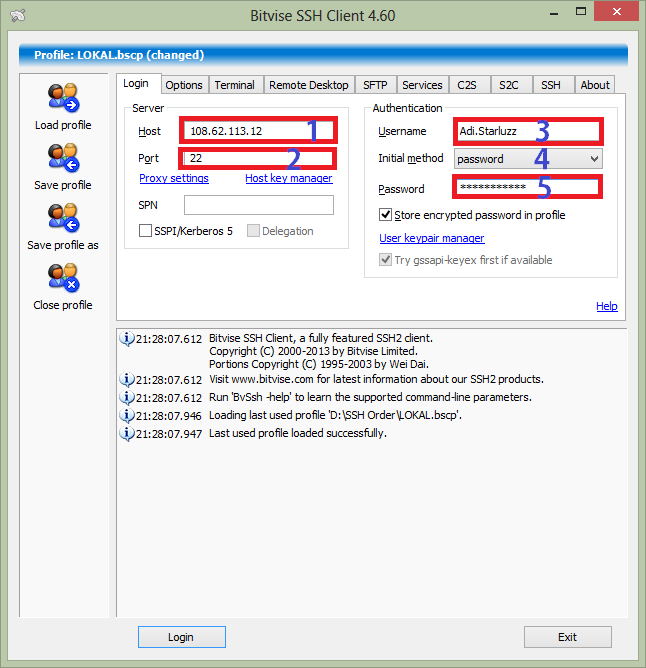646x668 pixels.
Task: Click the Close profile icon
Action: pos(63,278)
